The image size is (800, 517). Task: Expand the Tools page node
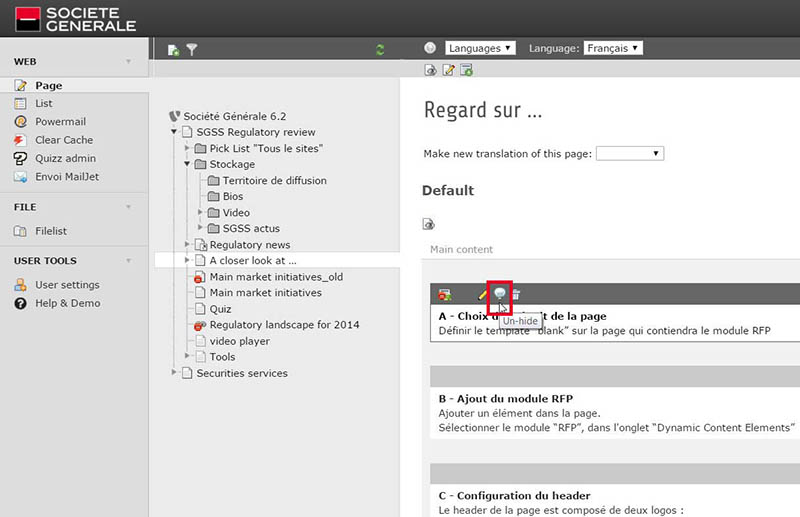pos(187,356)
